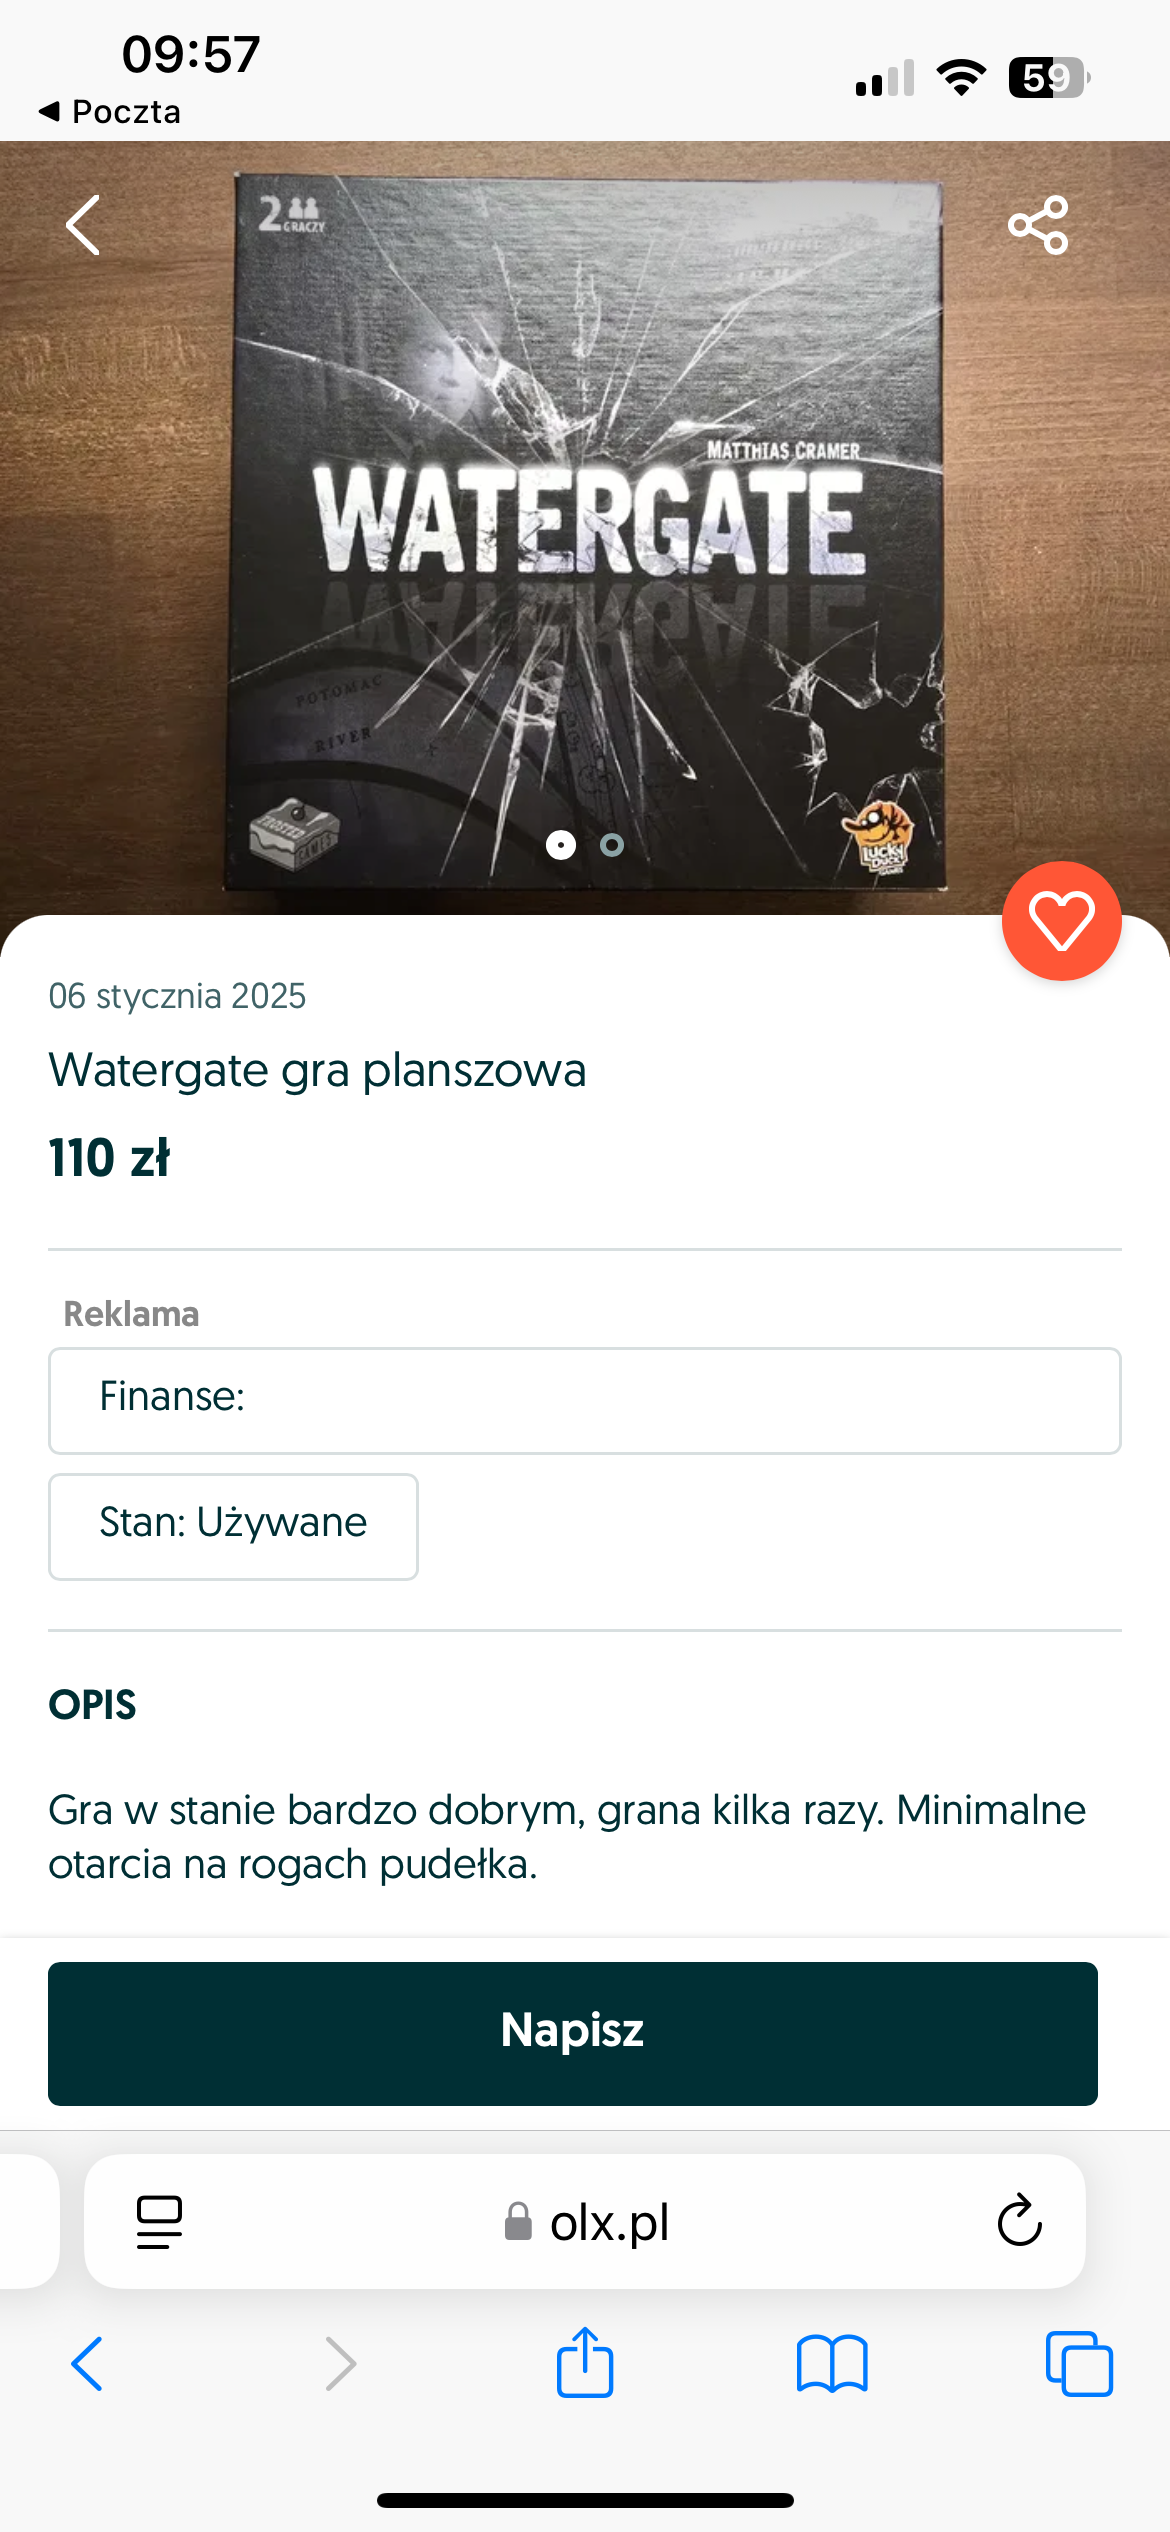Go back in Safari browser history
1170x2532 pixels.
click(x=87, y=2364)
